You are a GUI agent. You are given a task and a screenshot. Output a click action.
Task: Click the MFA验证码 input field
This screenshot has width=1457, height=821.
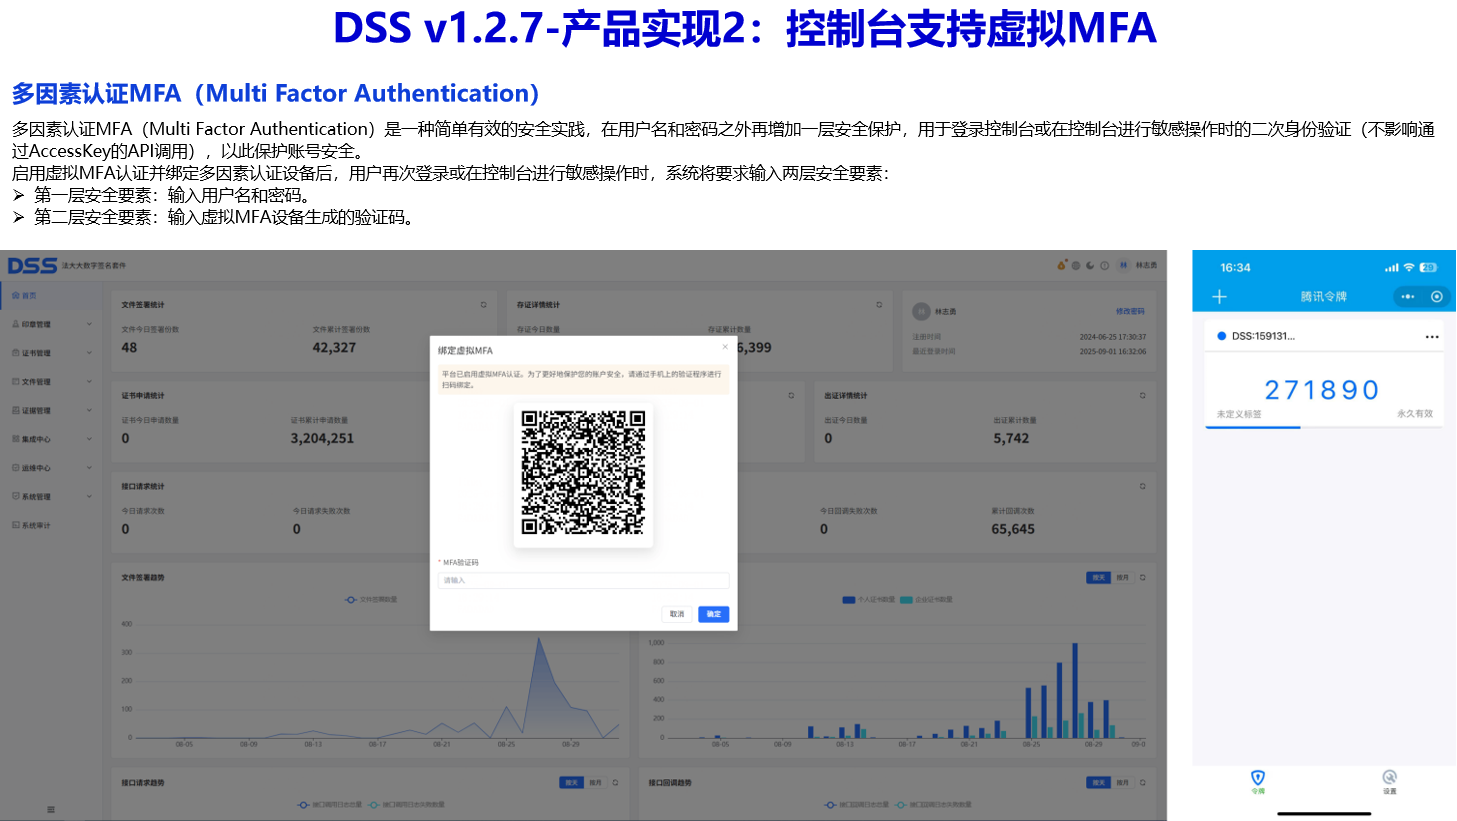[583, 580]
